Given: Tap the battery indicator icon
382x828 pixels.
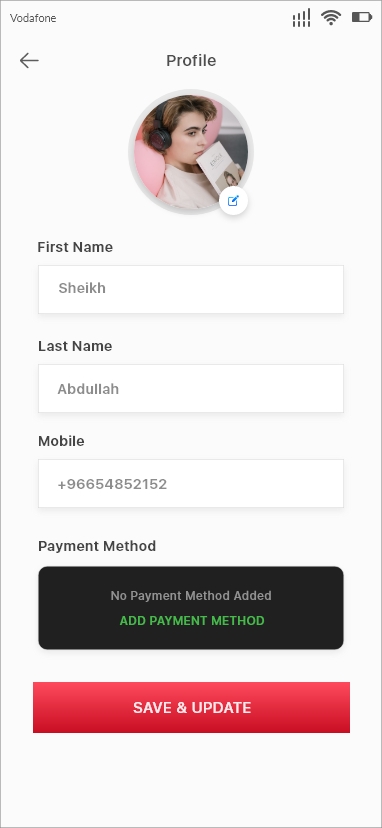Looking at the screenshot, I should [362, 17].
